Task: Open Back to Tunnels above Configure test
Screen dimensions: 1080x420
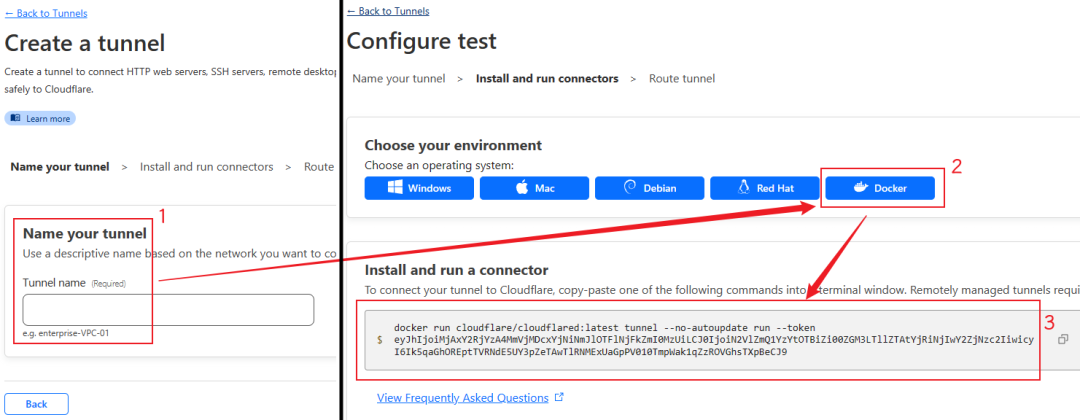Action: pos(388,11)
